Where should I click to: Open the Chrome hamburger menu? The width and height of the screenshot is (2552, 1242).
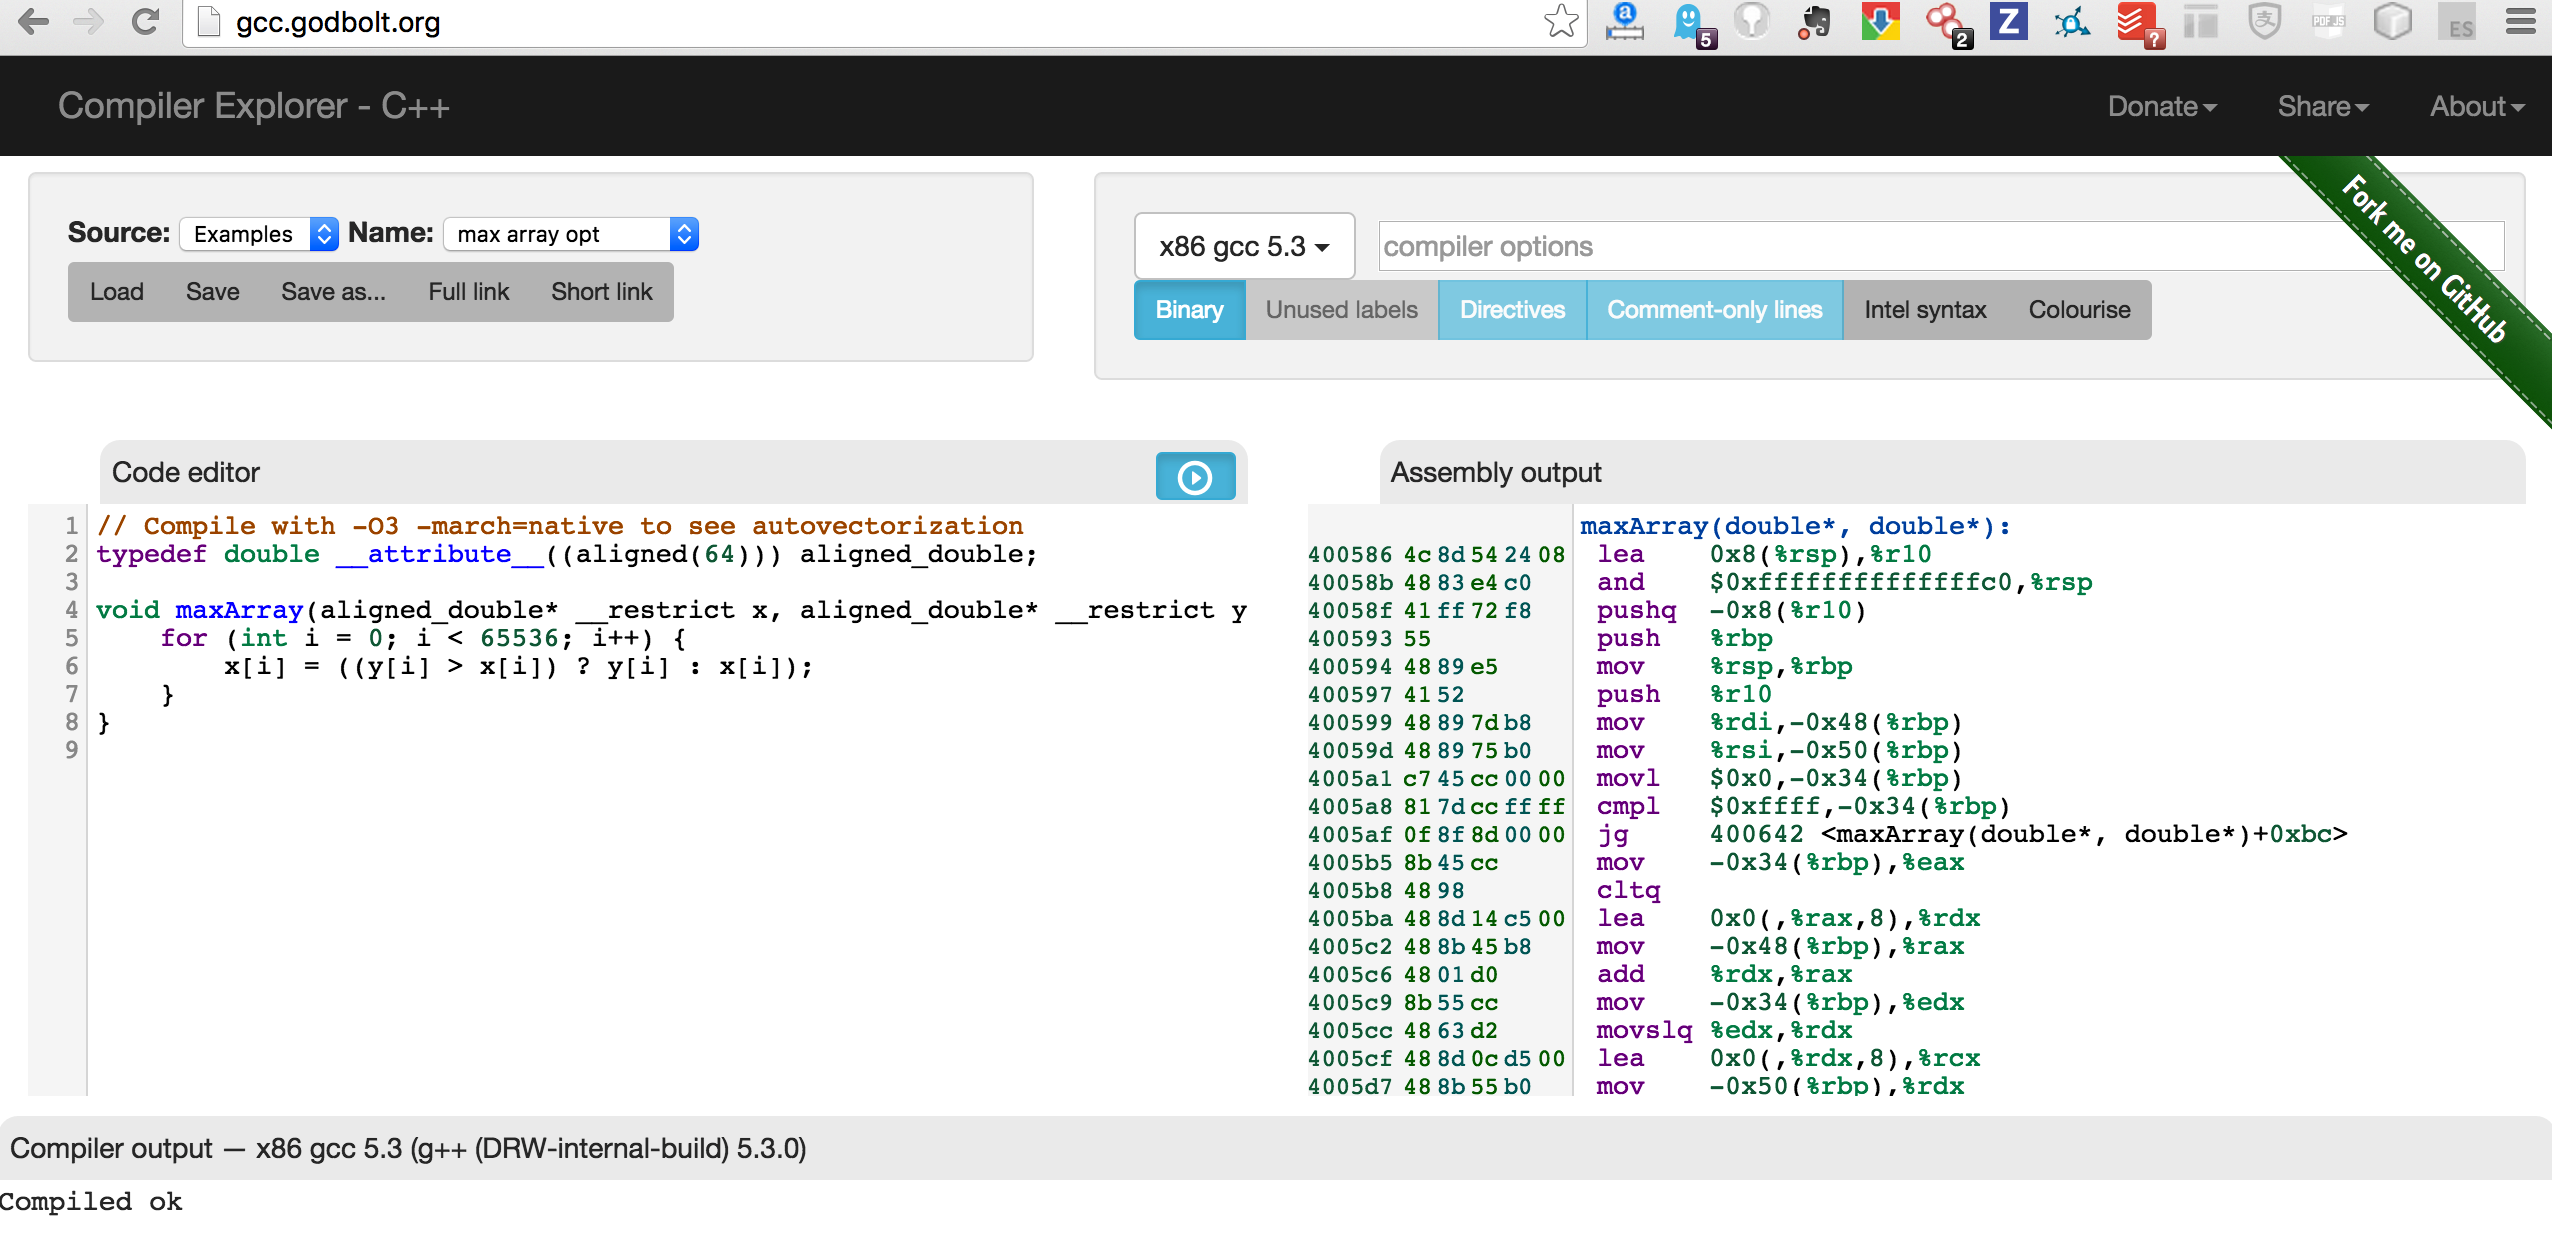tap(2520, 22)
